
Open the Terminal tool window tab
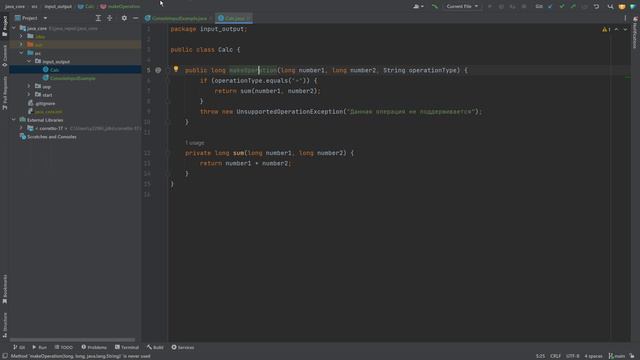pyautogui.click(x=127, y=347)
